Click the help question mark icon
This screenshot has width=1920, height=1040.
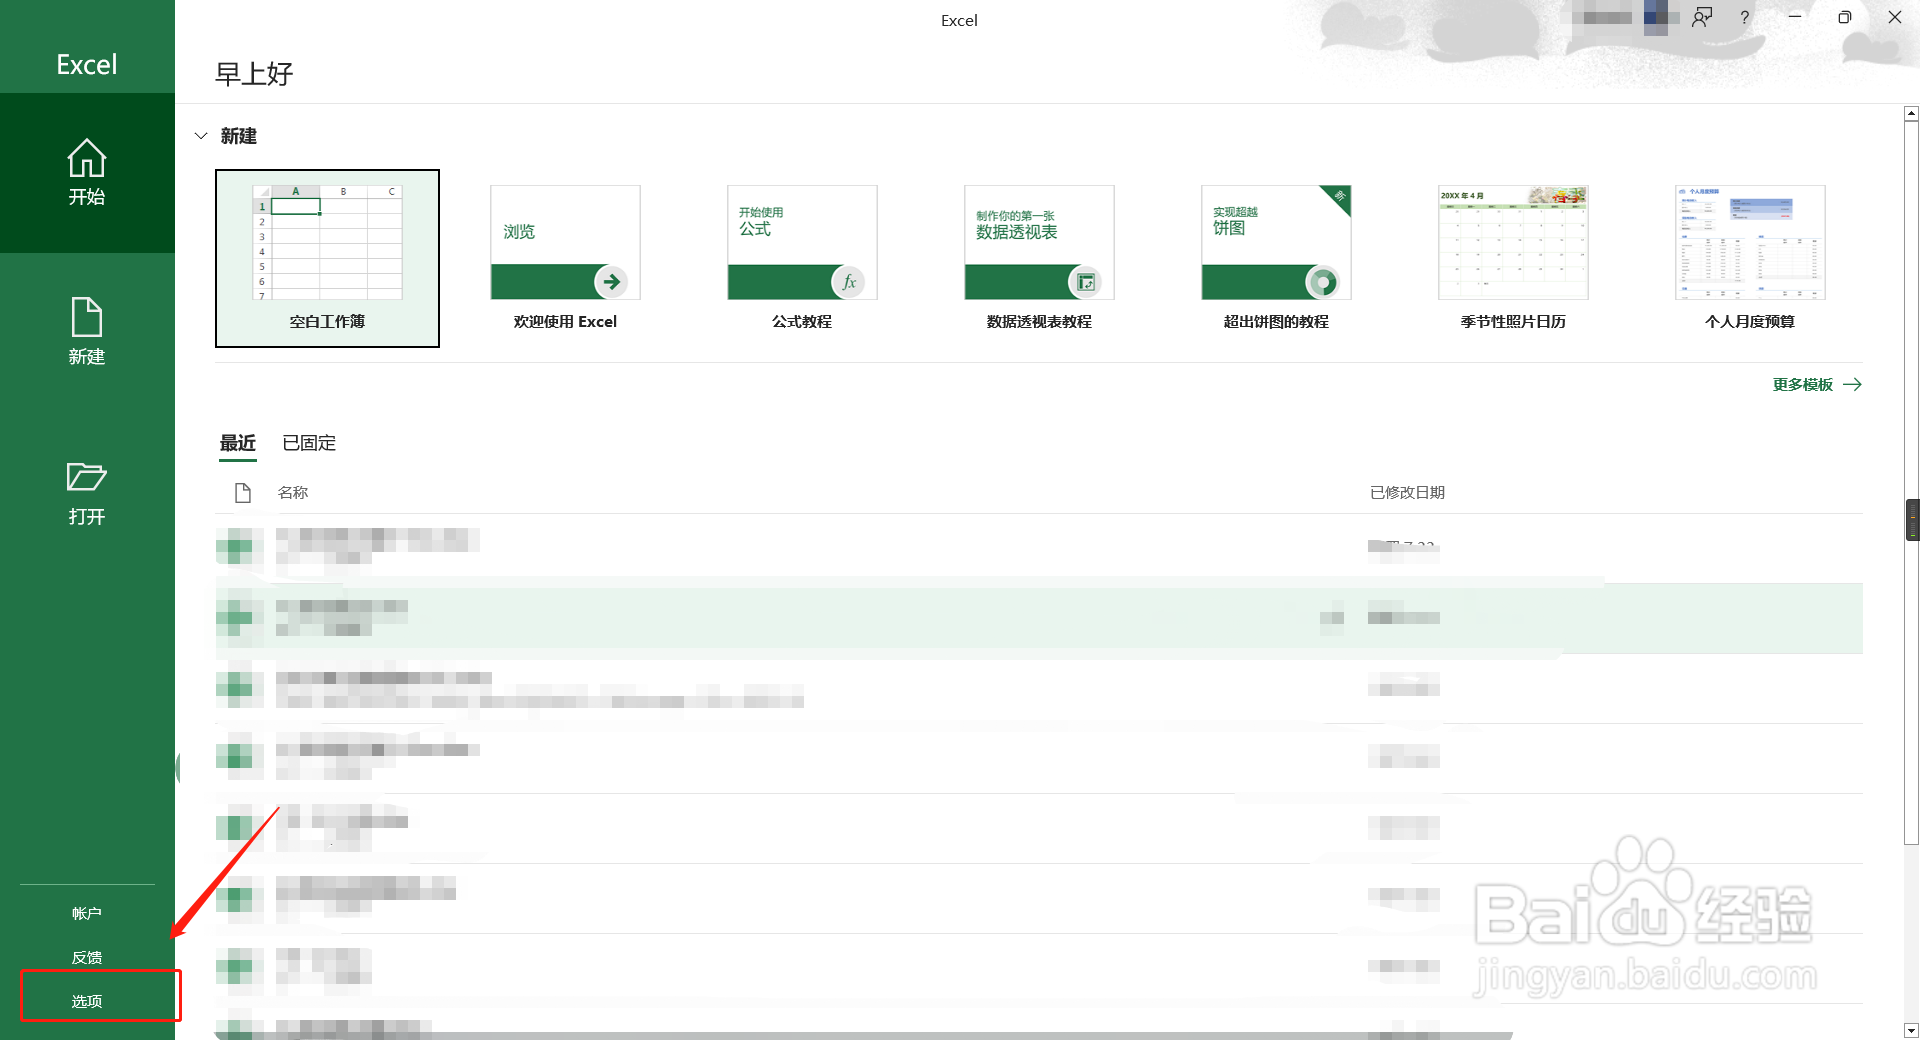1745,17
